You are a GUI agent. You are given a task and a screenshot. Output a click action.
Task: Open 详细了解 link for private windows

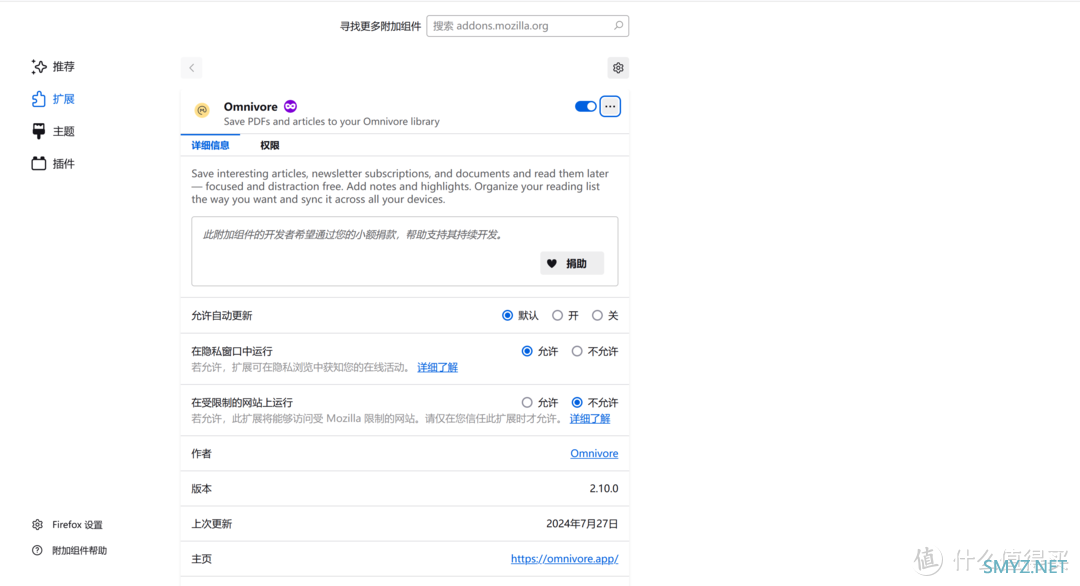coord(437,367)
